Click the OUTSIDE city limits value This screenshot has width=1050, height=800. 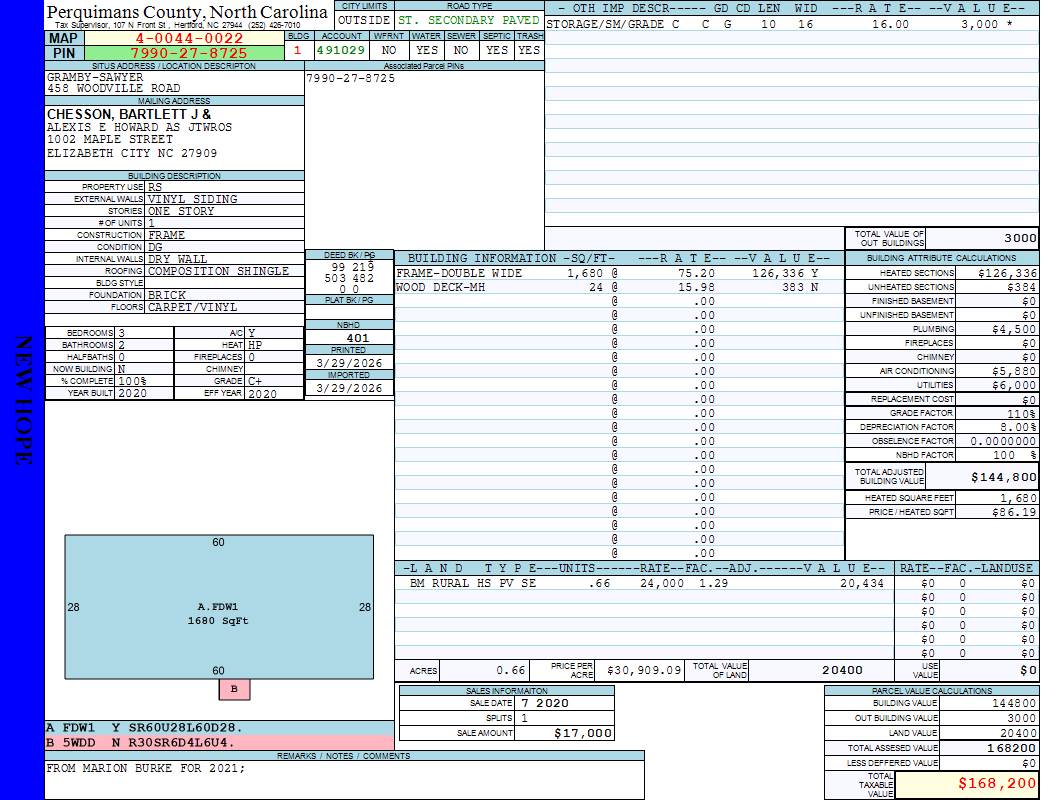click(x=364, y=20)
